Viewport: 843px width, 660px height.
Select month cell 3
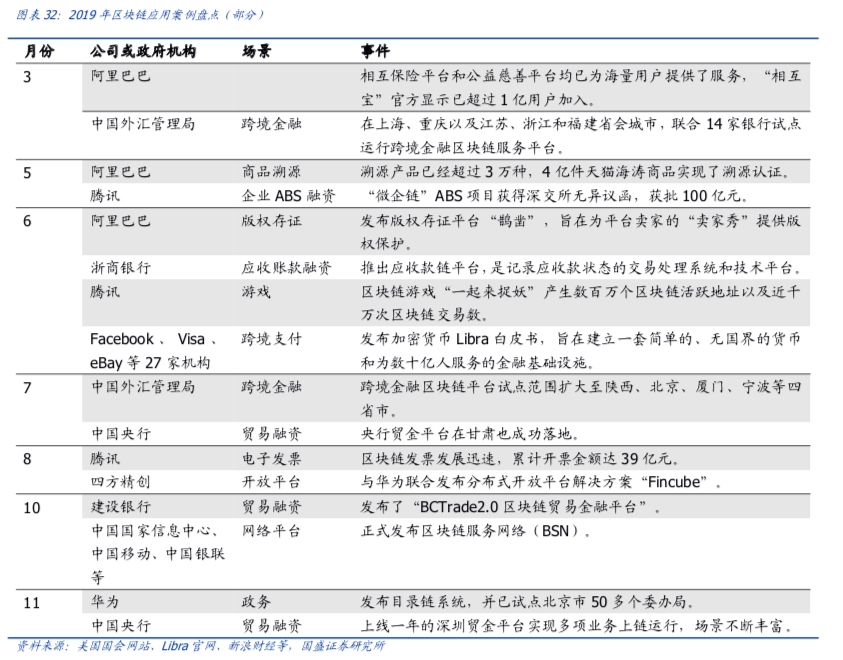coord(27,77)
